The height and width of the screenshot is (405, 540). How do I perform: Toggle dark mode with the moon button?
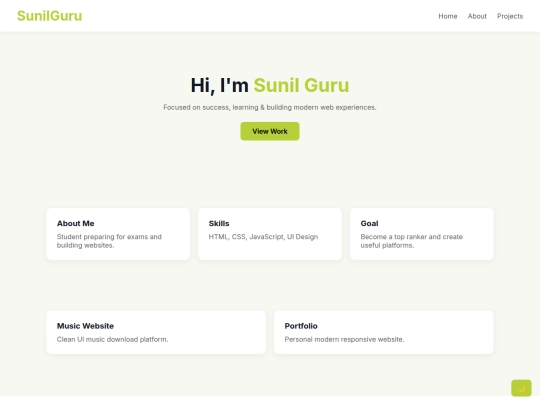pyautogui.click(x=521, y=388)
